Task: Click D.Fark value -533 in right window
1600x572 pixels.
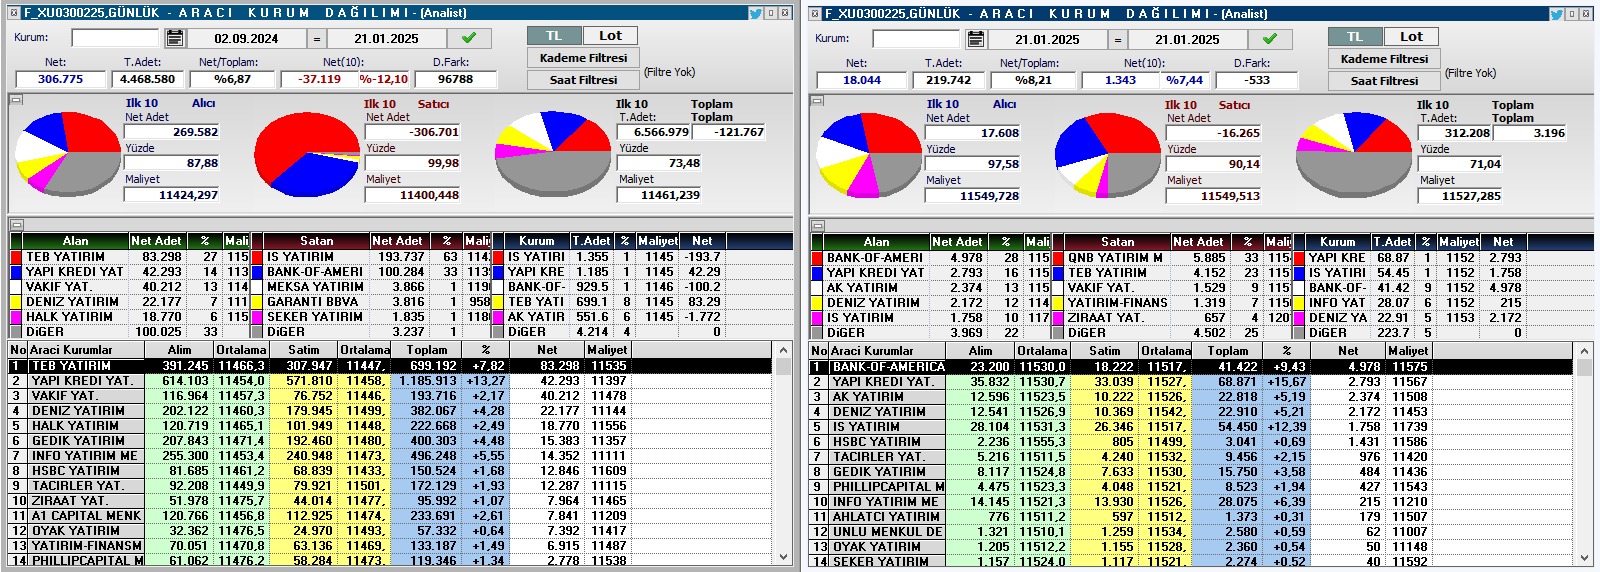Action: click(1257, 80)
